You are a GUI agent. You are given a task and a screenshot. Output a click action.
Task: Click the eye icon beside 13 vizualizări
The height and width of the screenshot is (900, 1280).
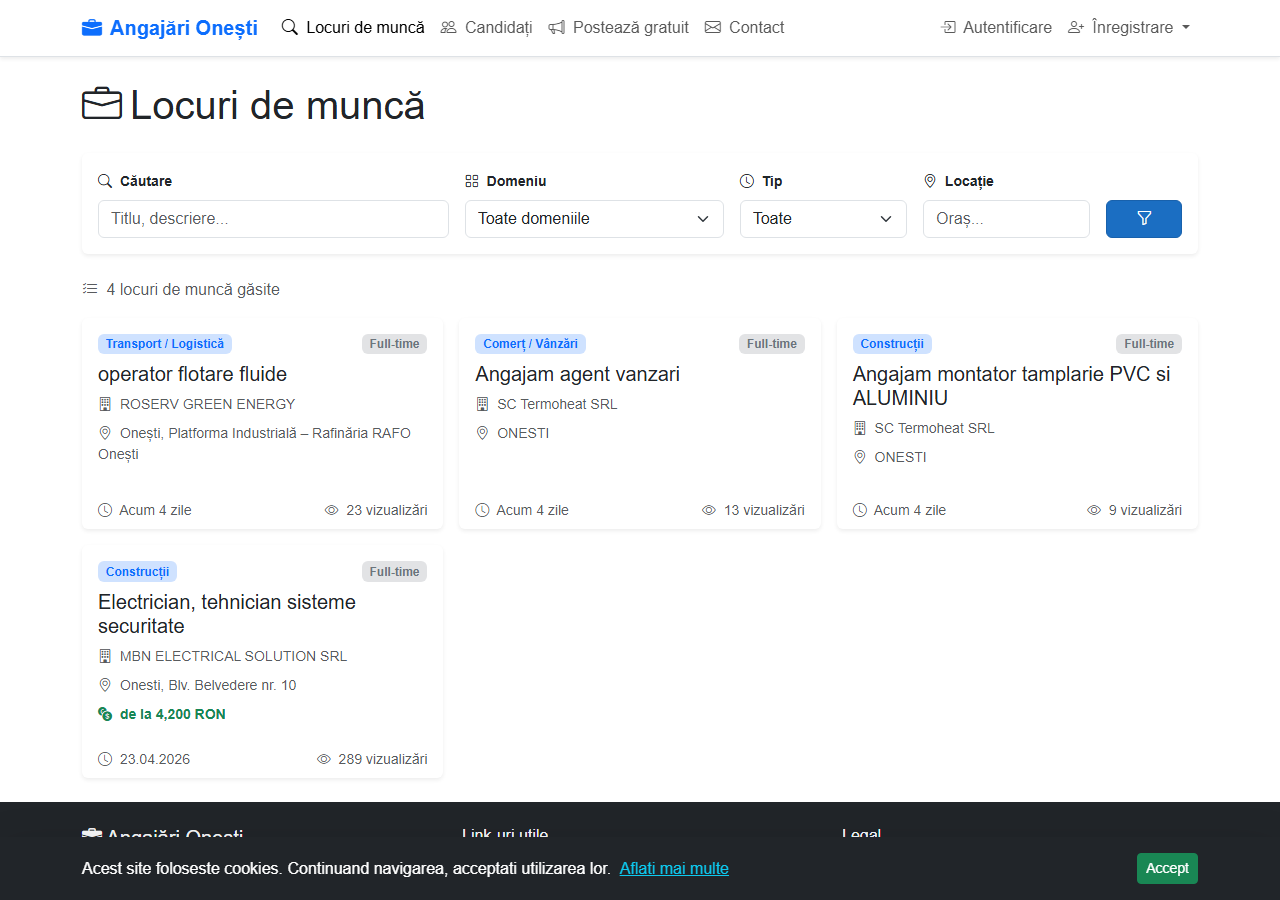click(709, 510)
